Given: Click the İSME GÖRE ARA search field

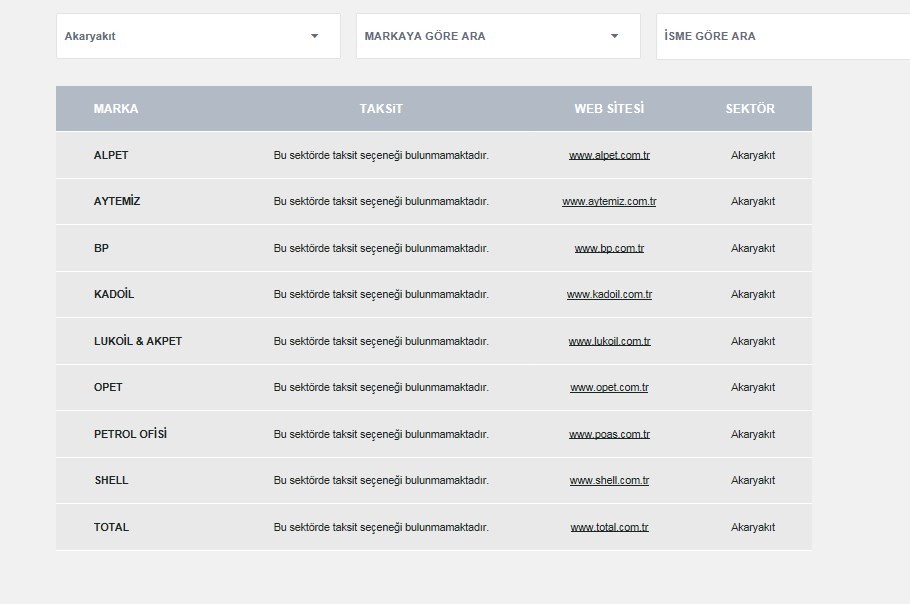Looking at the screenshot, I should pyautogui.click(x=780, y=36).
